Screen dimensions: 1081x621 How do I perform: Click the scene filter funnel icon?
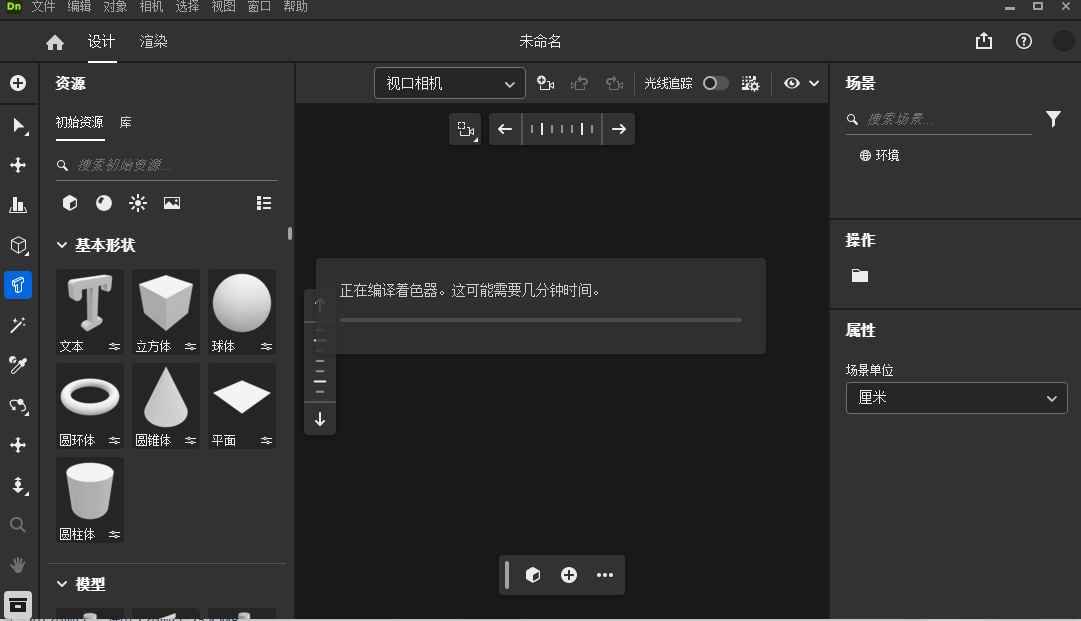1053,119
